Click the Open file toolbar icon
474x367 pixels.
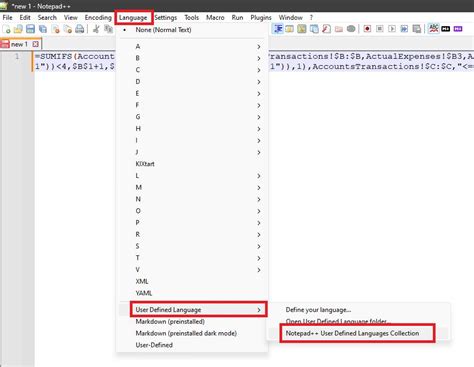[18, 29]
